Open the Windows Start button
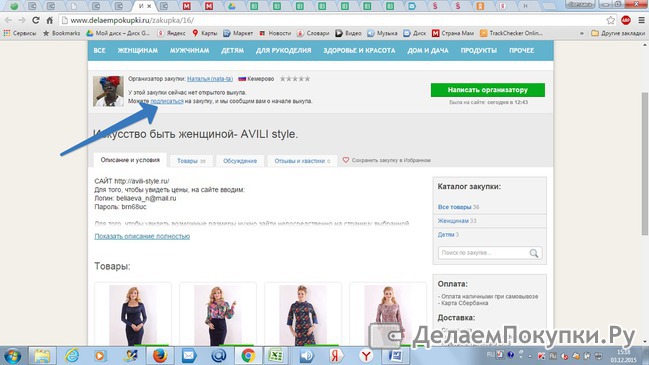 pyautogui.click(x=12, y=356)
